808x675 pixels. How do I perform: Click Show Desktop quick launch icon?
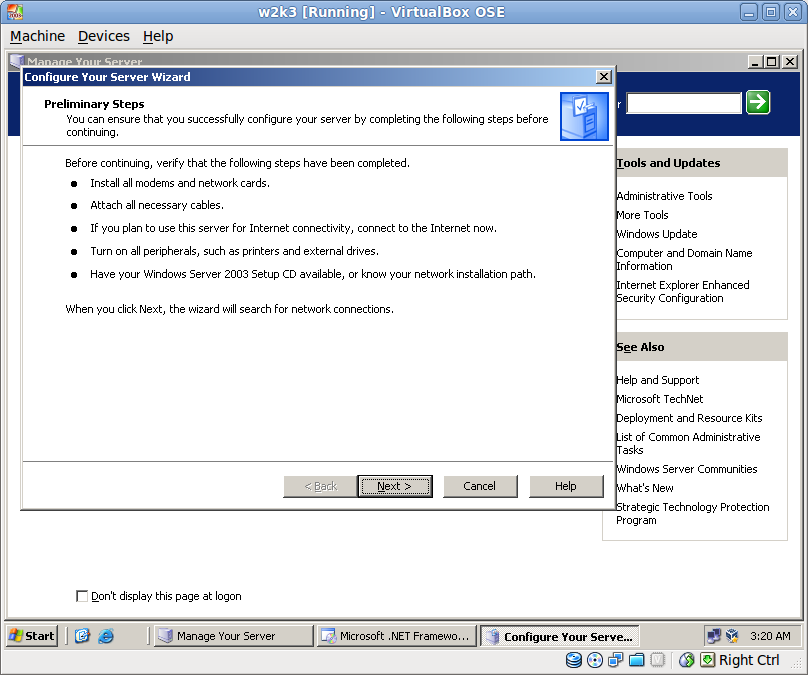[82, 636]
